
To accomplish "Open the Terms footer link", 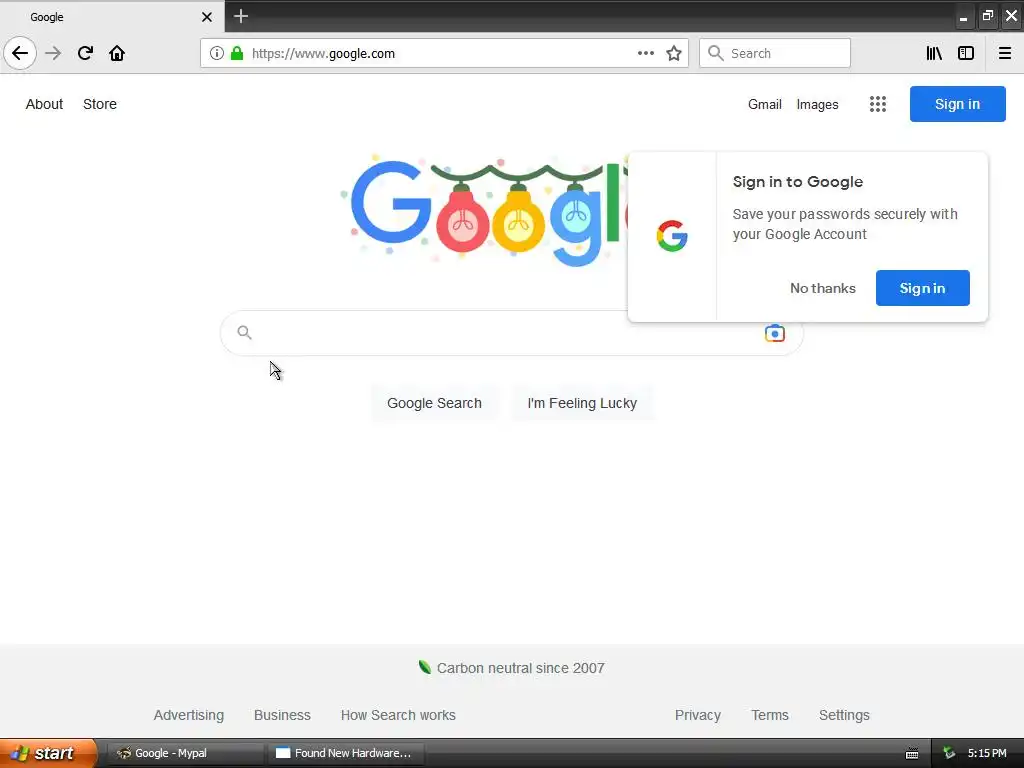I will pyautogui.click(x=769, y=715).
